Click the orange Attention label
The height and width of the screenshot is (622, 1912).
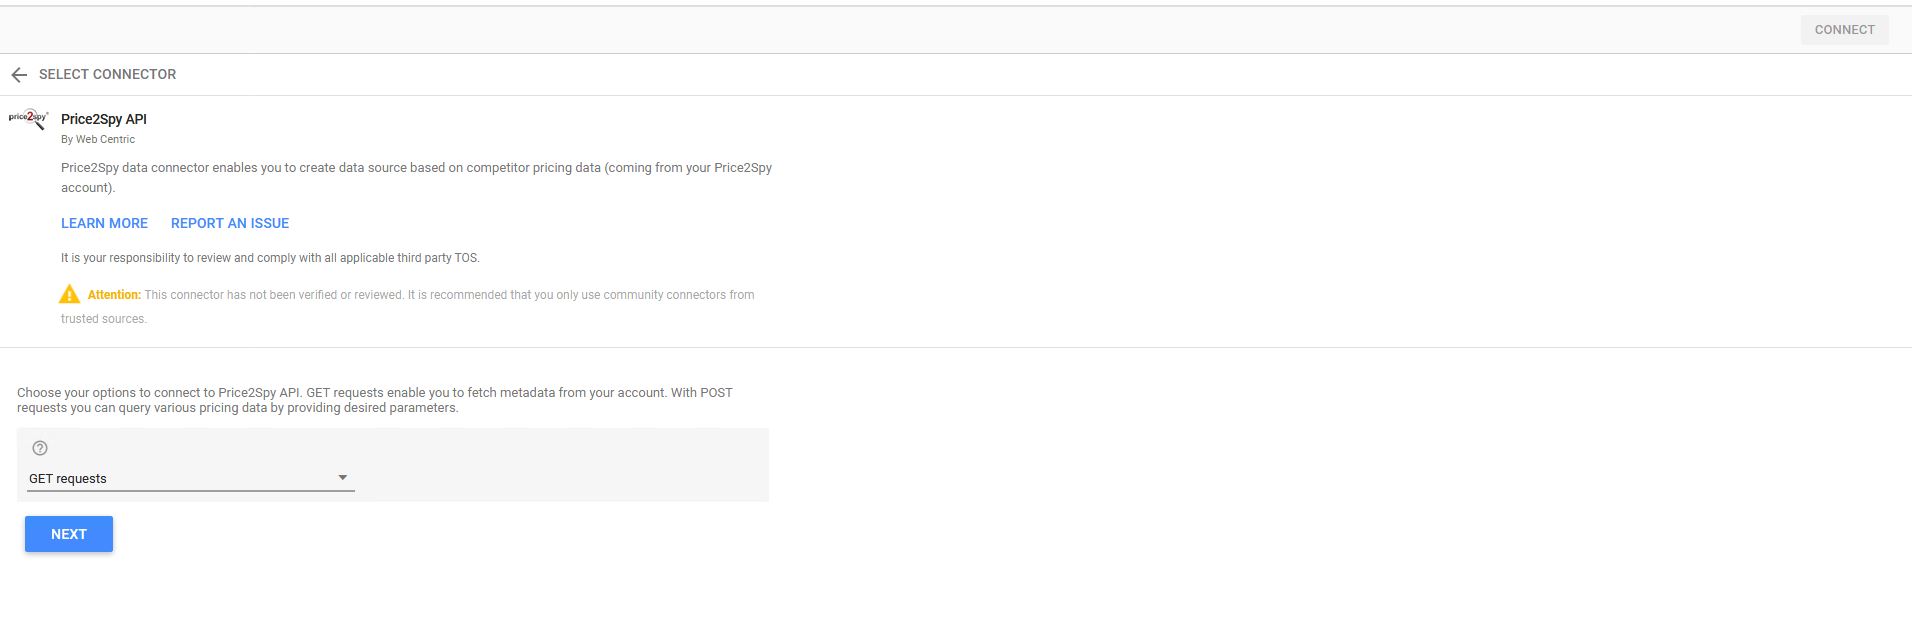pyautogui.click(x=114, y=295)
